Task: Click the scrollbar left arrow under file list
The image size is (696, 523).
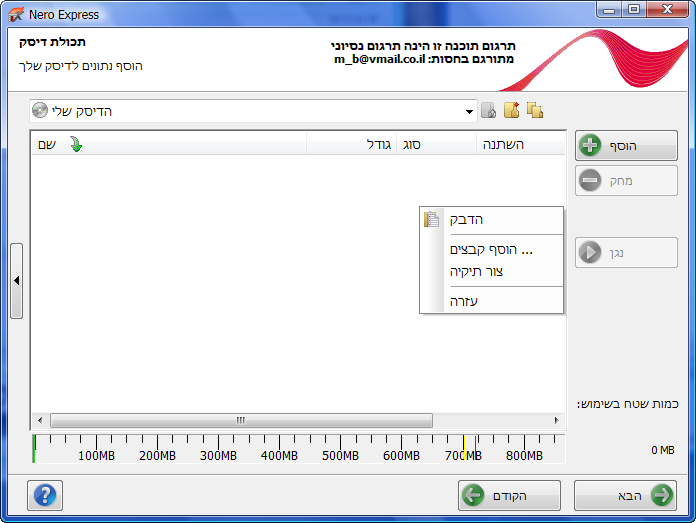Action: [40, 420]
